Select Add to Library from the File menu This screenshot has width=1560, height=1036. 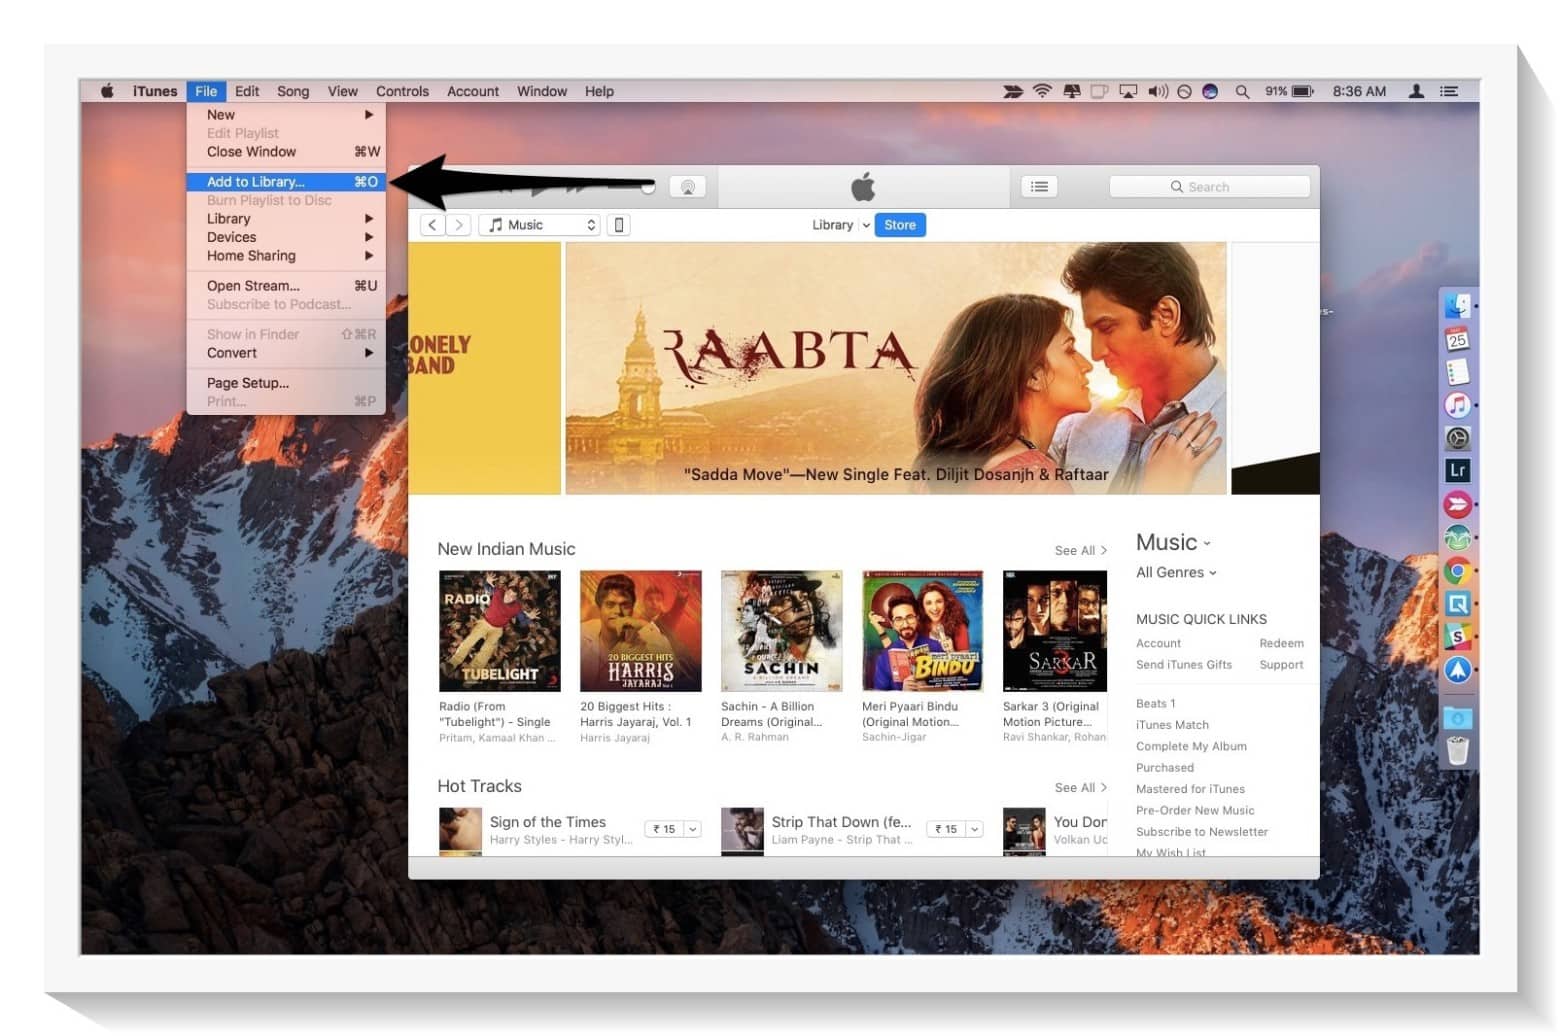(x=256, y=182)
